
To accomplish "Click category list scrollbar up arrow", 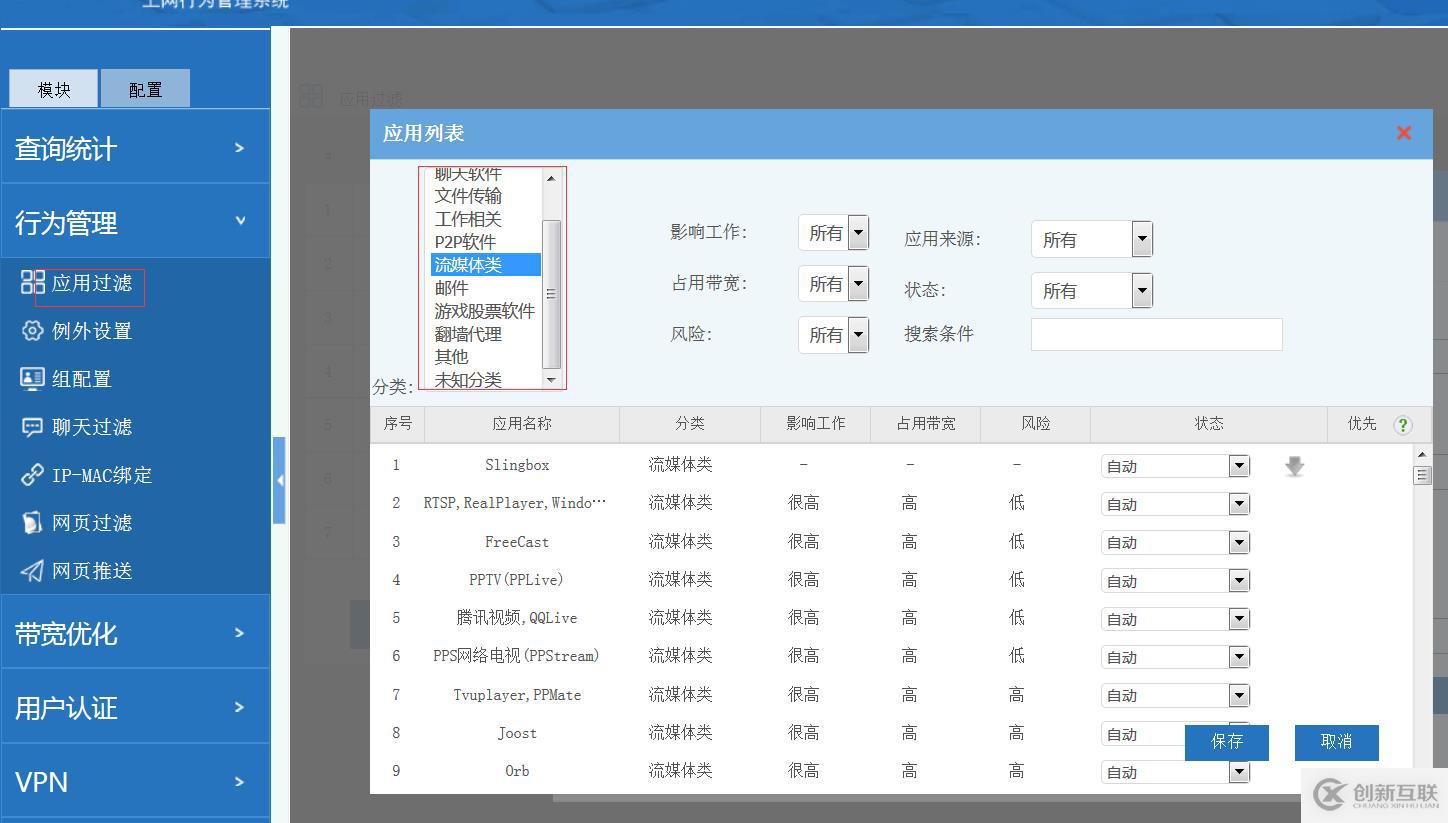I will (551, 178).
